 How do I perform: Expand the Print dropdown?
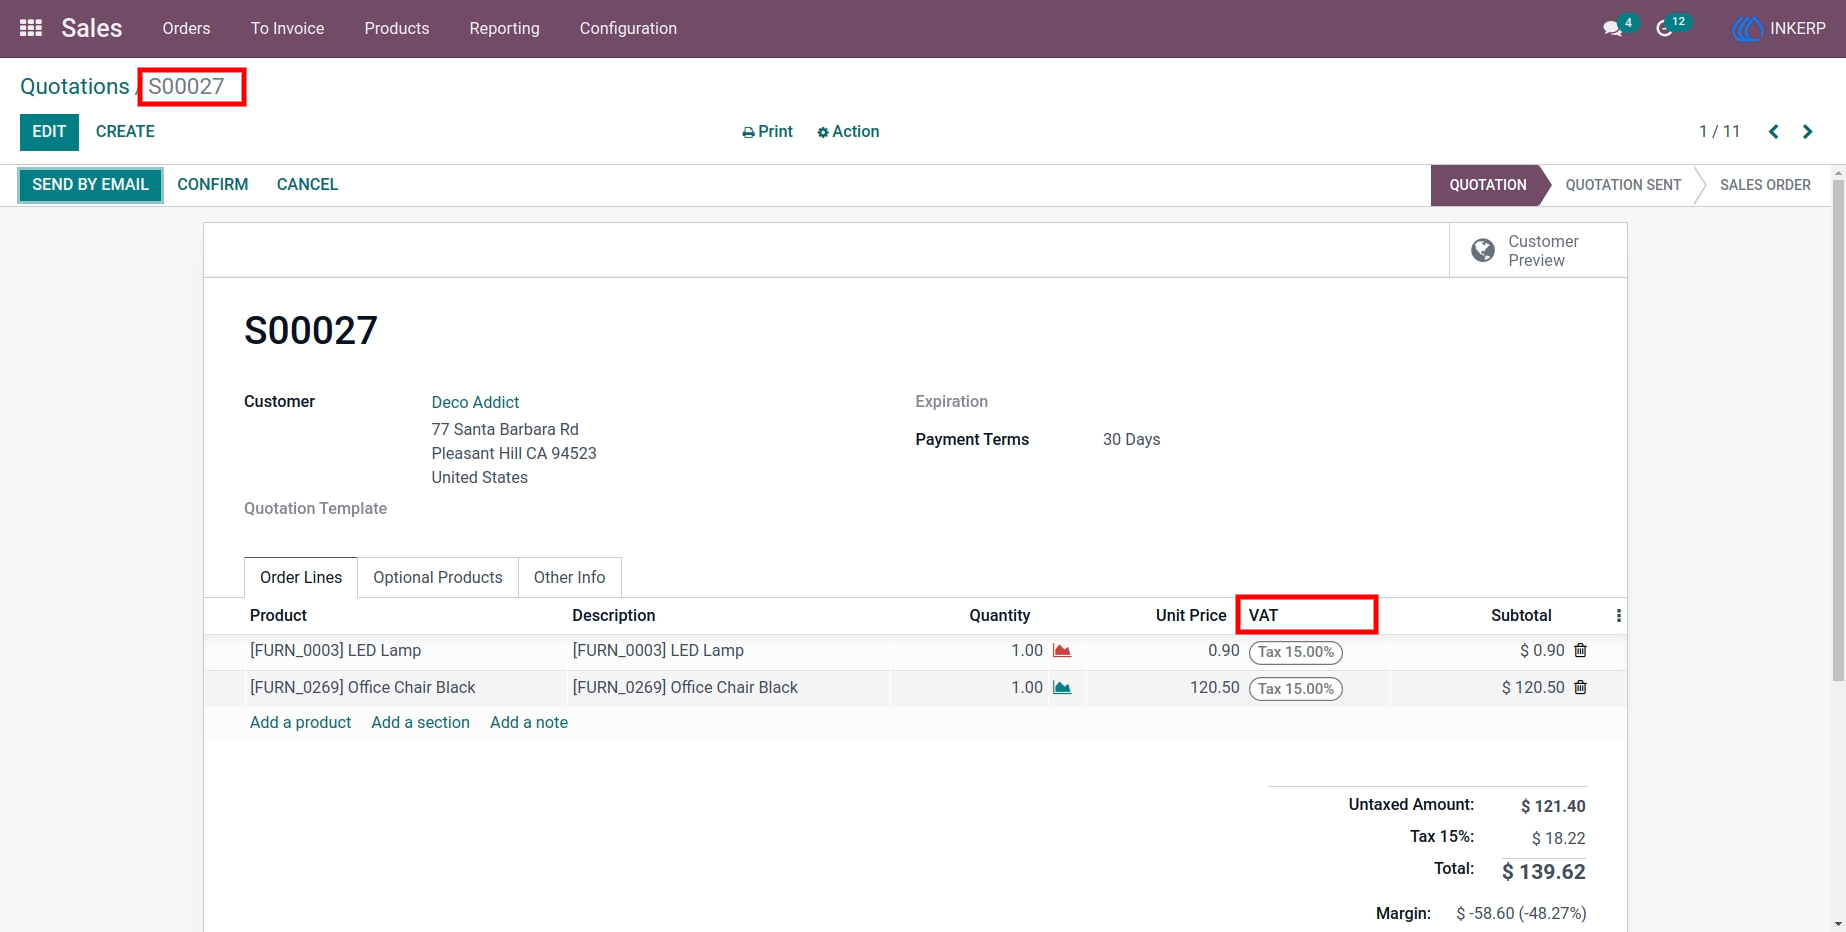click(767, 132)
